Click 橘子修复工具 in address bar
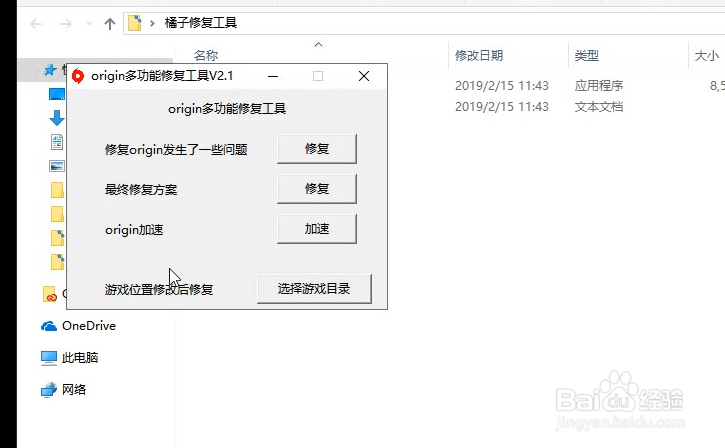The height and width of the screenshot is (448, 725). tap(201, 23)
